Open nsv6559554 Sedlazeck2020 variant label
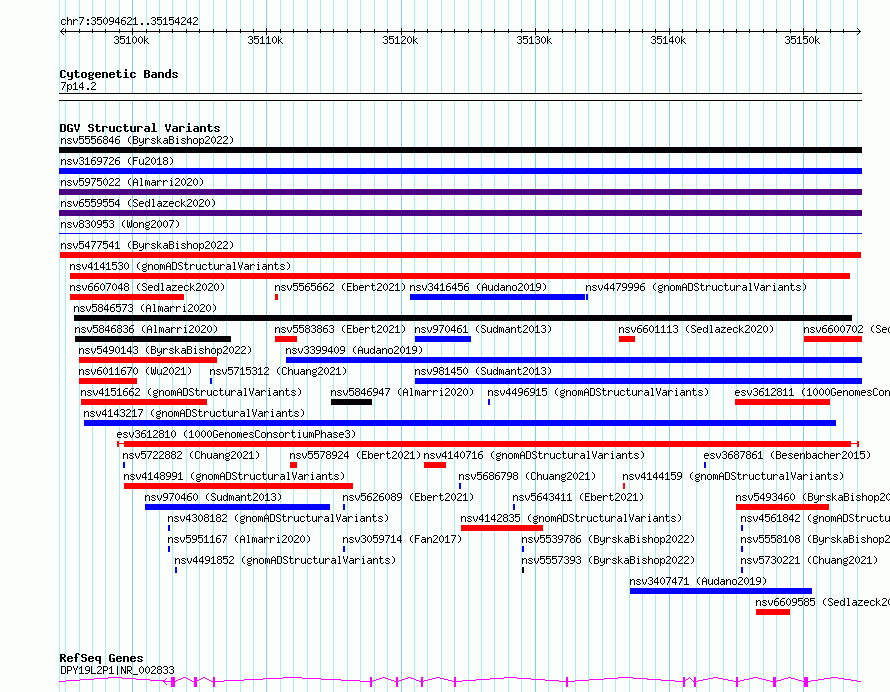890x692 pixels. coord(138,203)
